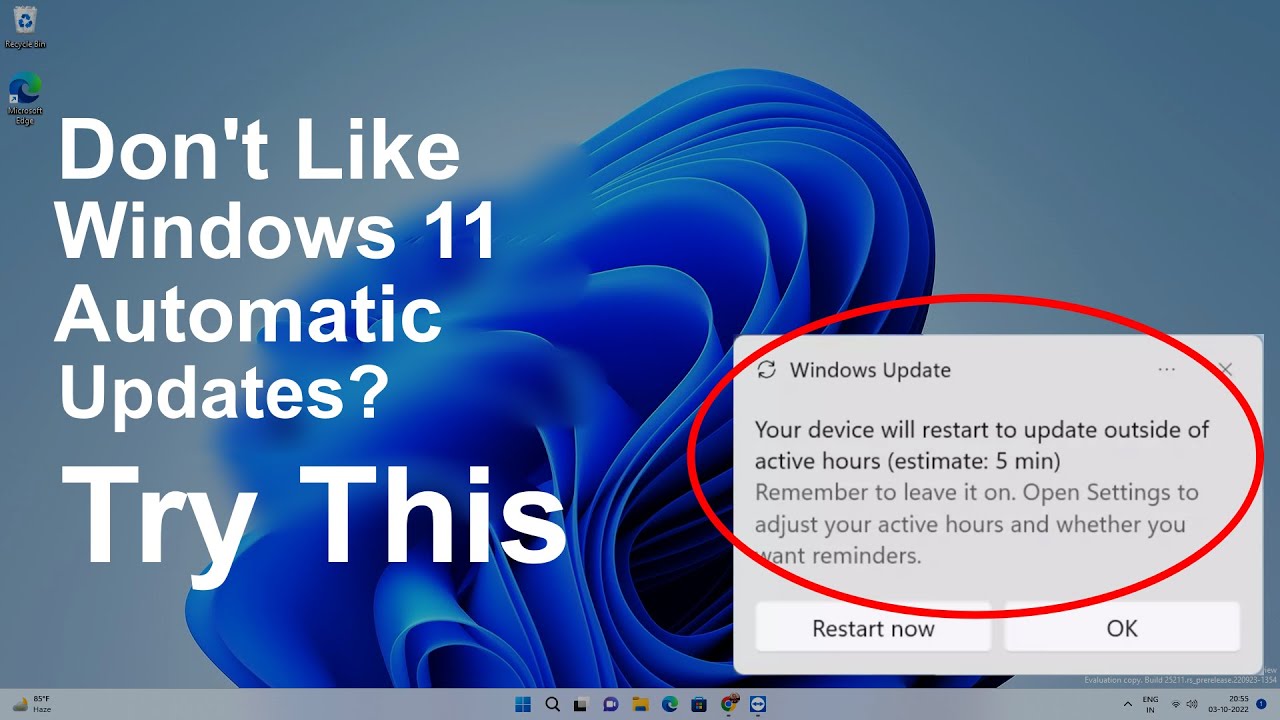The image size is (1280, 720).
Task: Expand the hidden system tray icons chevron
Action: point(1128,704)
